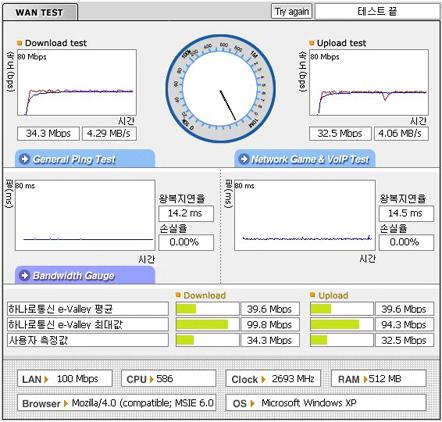
Task: Select the WAN TEST tab
Action: pos(40,12)
